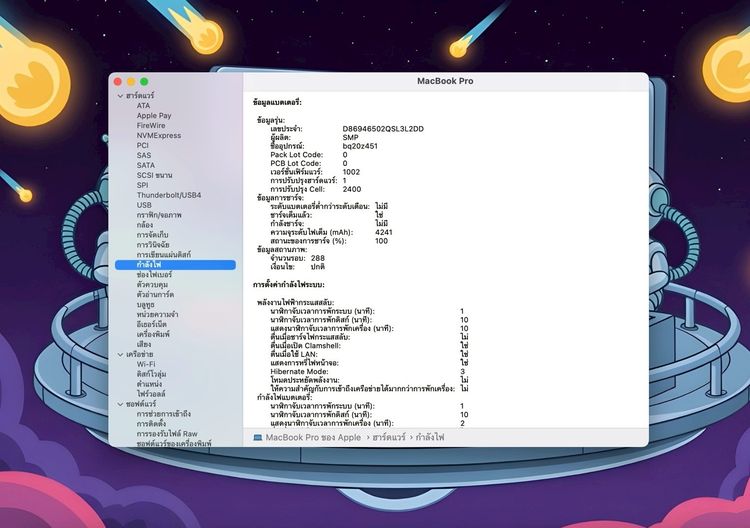Click the full charge capacity value 4241
The width and height of the screenshot is (750, 528).
[x=384, y=232]
